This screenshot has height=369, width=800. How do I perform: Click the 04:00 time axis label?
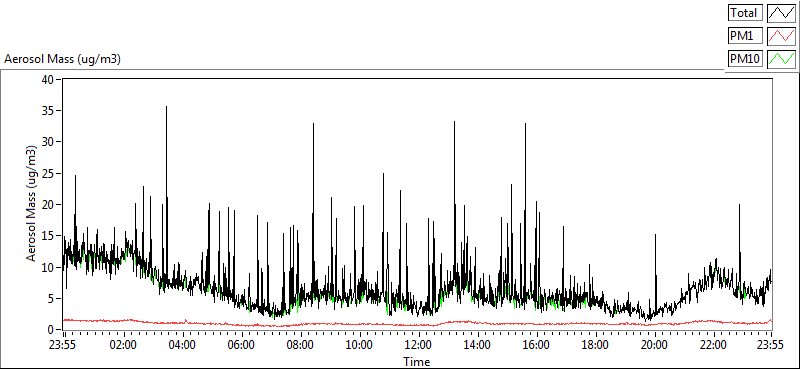pyautogui.click(x=183, y=344)
